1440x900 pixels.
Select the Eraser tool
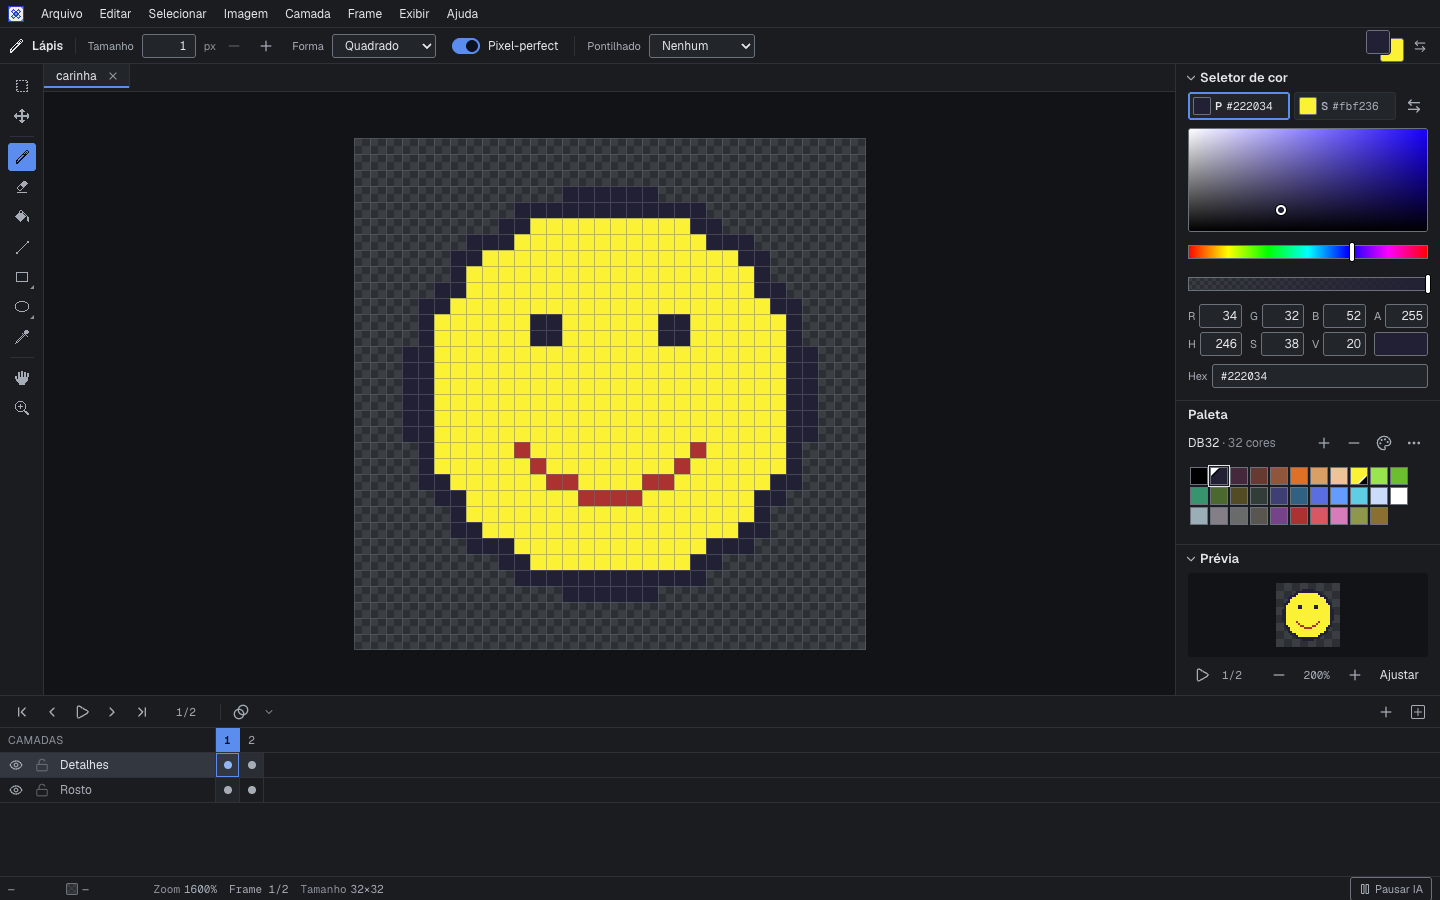tap(22, 187)
